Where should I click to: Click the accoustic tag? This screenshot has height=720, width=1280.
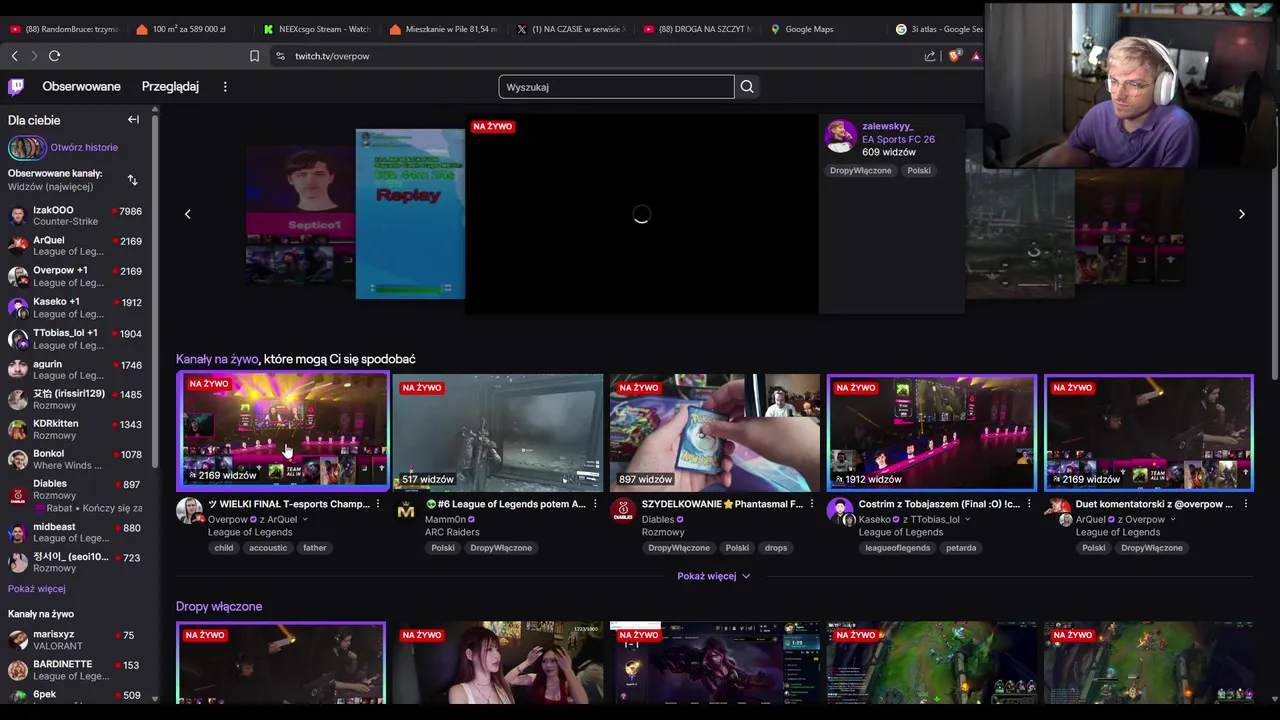pos(268,548)
